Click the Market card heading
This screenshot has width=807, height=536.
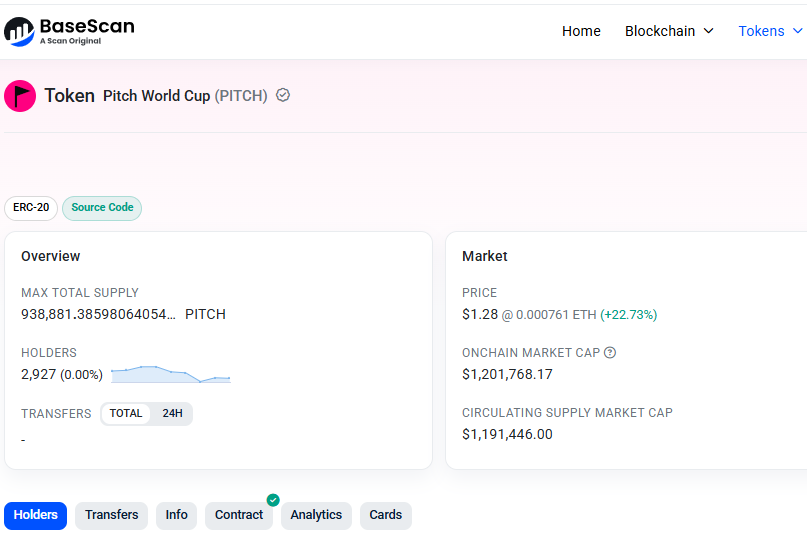pyautogui.click(x=484, y=256)
